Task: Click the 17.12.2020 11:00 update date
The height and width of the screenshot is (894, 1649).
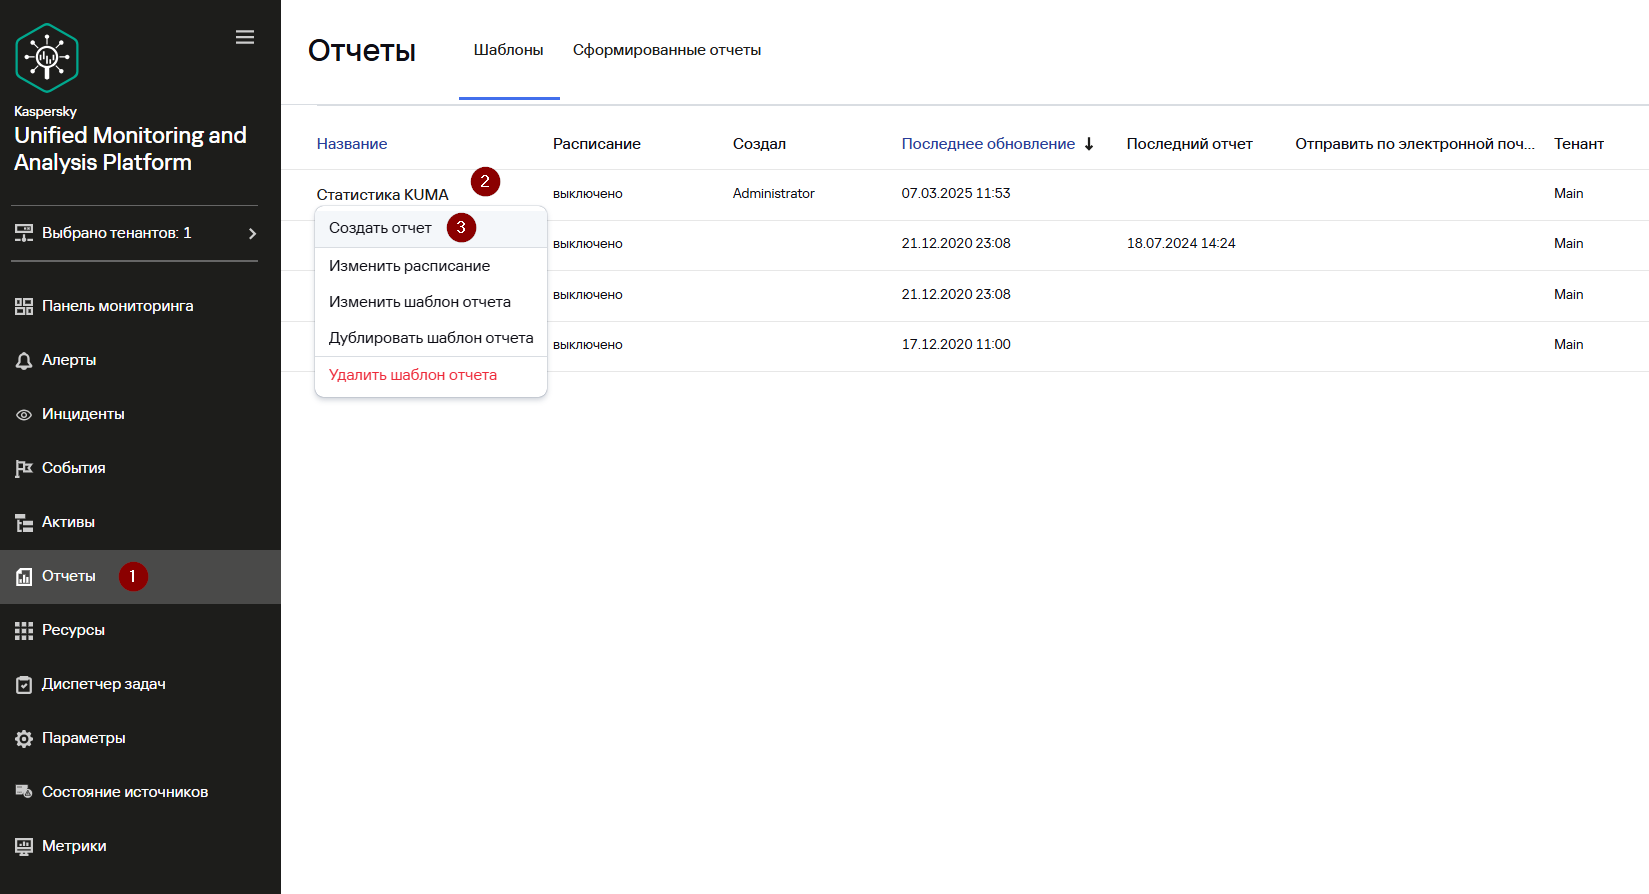Action: tap(956, 345)
